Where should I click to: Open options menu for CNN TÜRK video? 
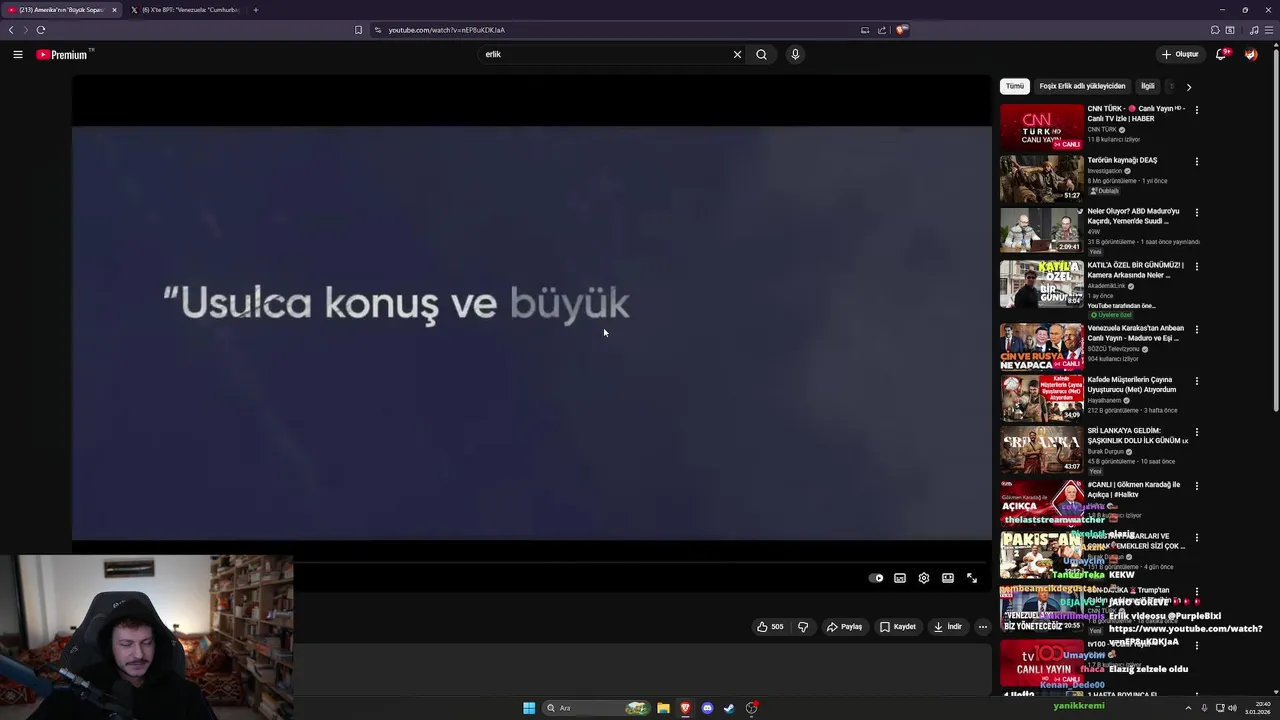pos(1197,110)
